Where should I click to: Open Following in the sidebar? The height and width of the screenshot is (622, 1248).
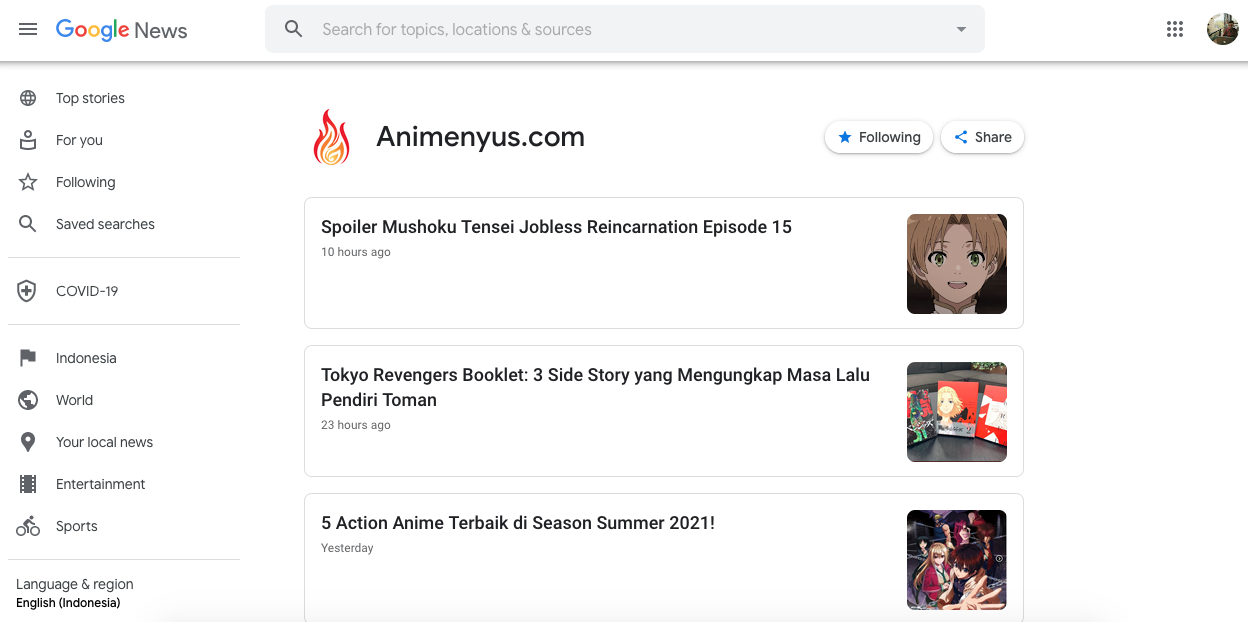coord(85,182)
